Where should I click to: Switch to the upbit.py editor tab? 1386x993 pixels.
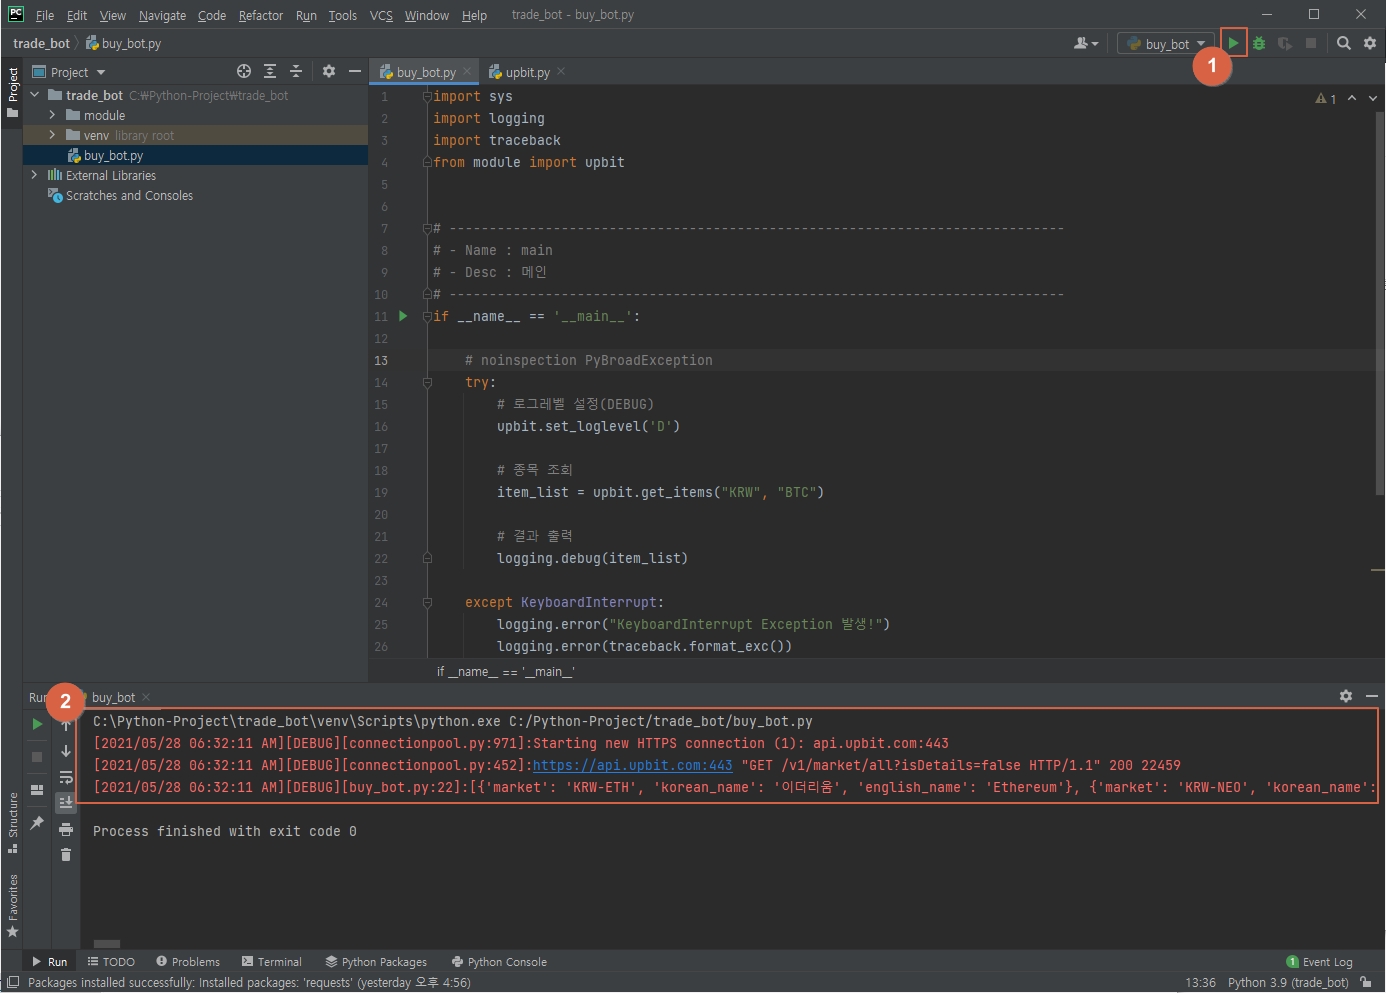coord(527,72)
